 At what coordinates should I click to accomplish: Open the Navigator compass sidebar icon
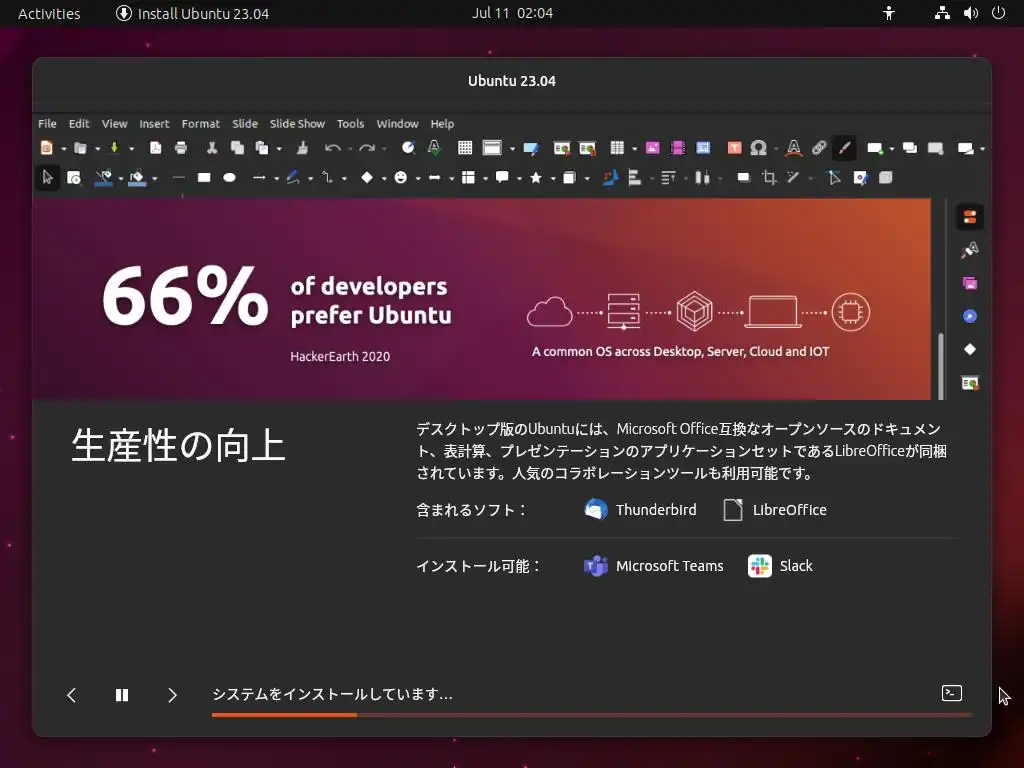pos(970,316)
